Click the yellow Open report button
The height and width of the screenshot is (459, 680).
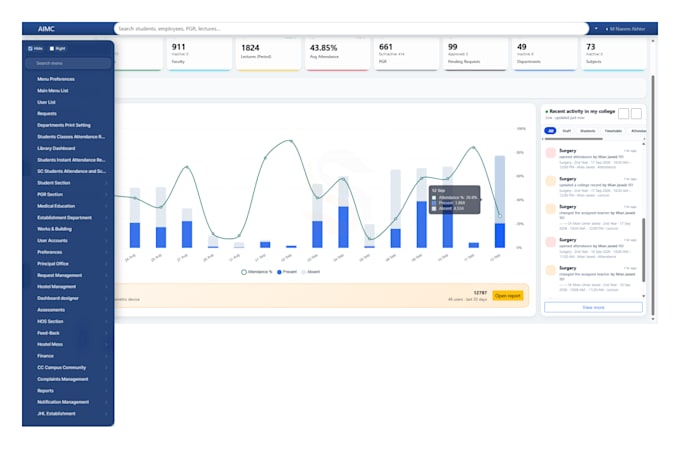pyautogui.click(x=508, y=296)
